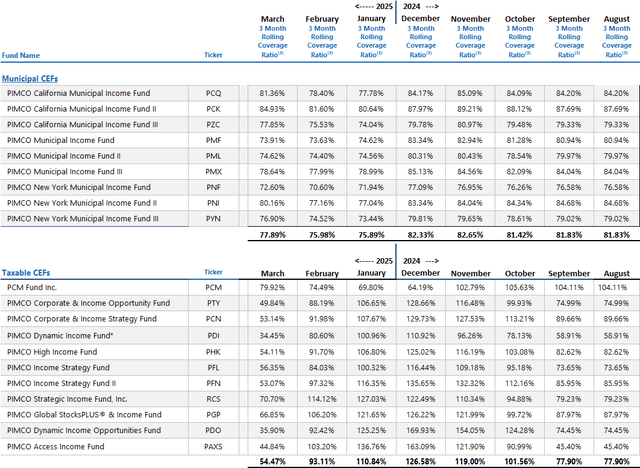
Task: Click the PIMCO Municipal Income Fund name cell
Action: point(60,140)
